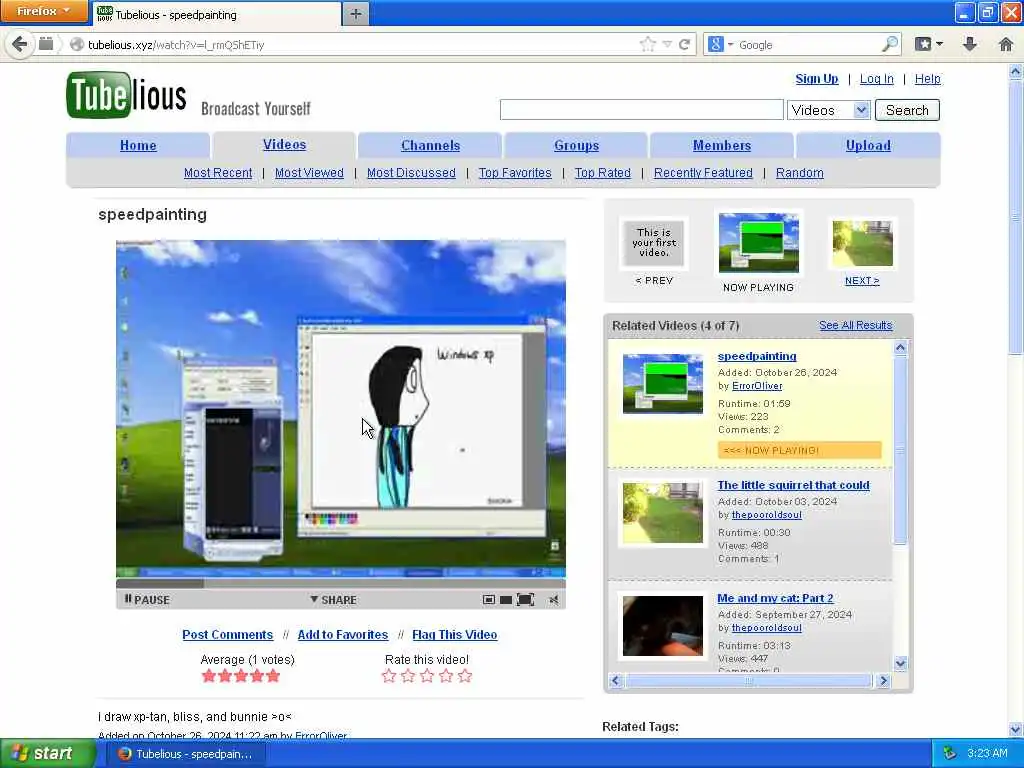Click the Tubelious Firefox taskbar button
Viewport: 1024px width, 768px height.
tap(187, 754)
